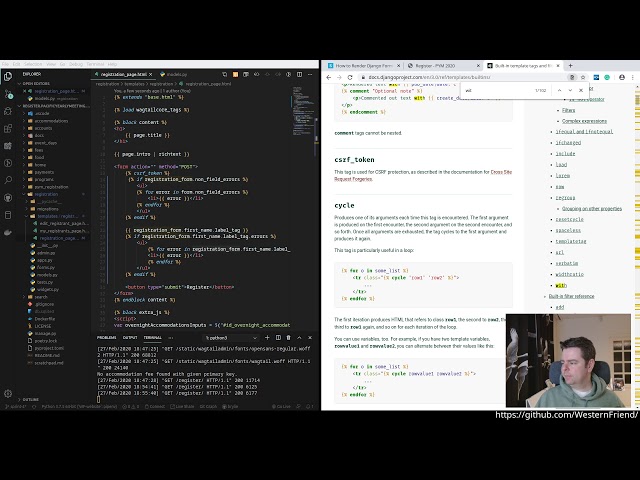Image resolution: width=640 pixels, height=480 pixels.
Task: Go to previous find result in Chrome
Action: click(x=560, y=90)
